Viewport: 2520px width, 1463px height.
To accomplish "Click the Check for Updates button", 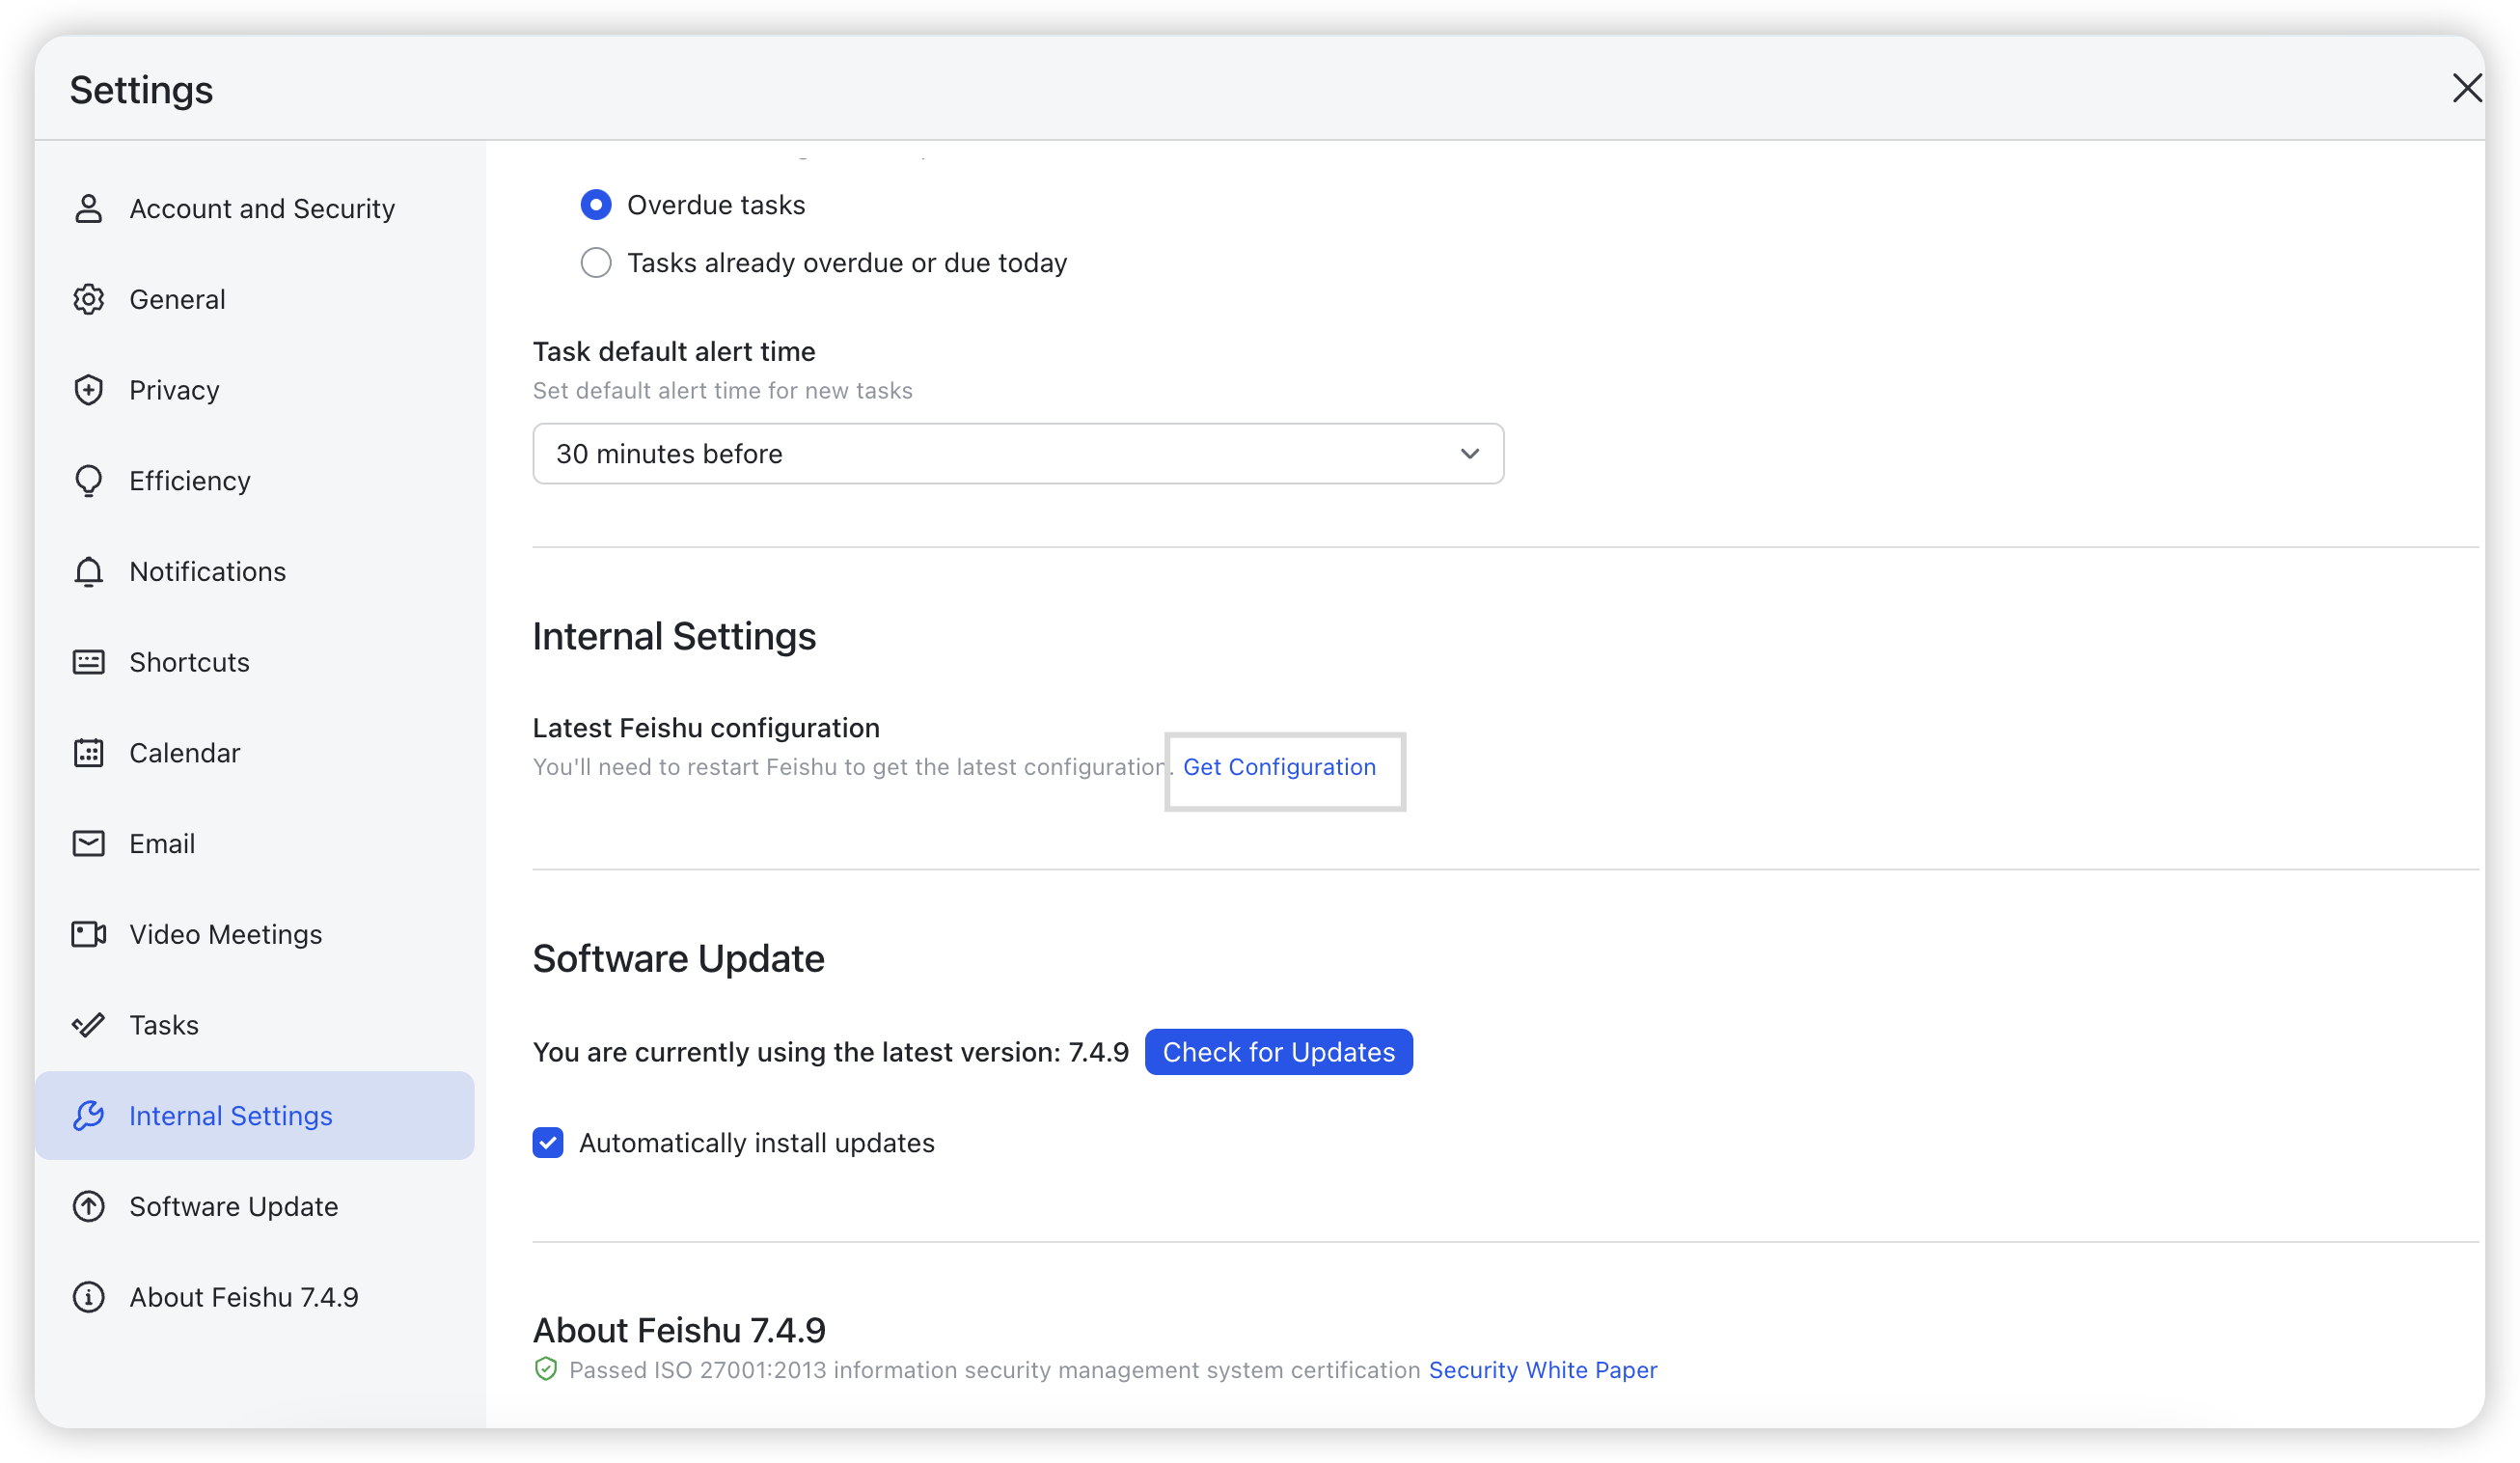I will pos(1278,1051).
